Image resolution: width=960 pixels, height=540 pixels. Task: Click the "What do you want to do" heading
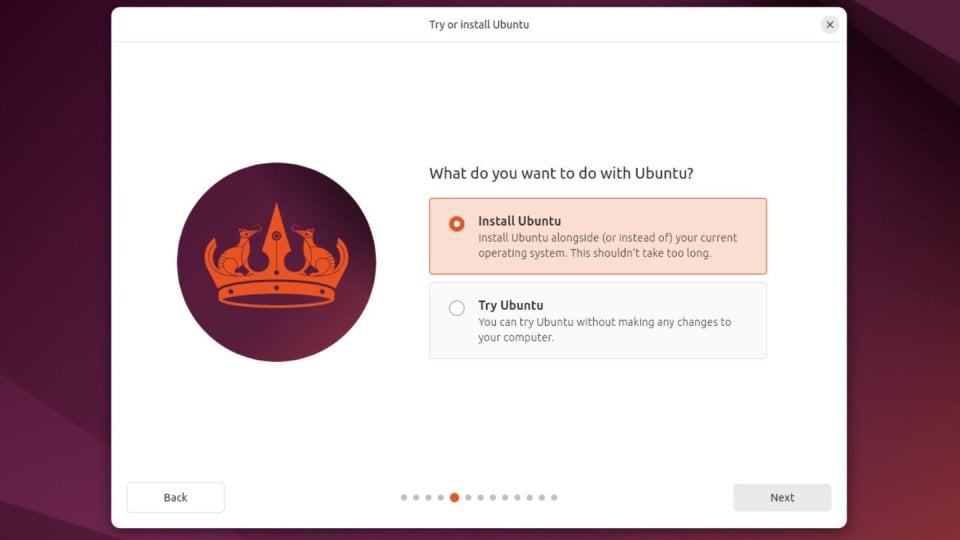[561, 173]
